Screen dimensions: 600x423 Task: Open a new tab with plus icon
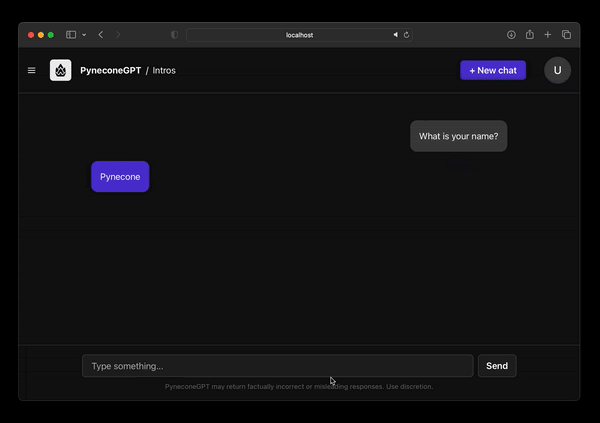548,35
